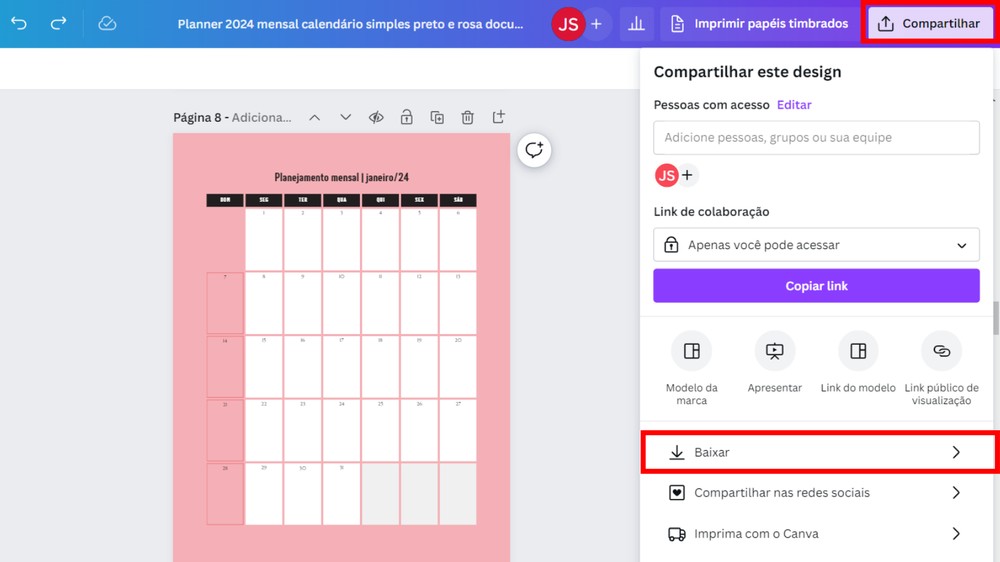Image resolution: width=1000 pixels, height=562 pixels.
Task: Choose Link público de visualização option
Action: tap(941, 369)
